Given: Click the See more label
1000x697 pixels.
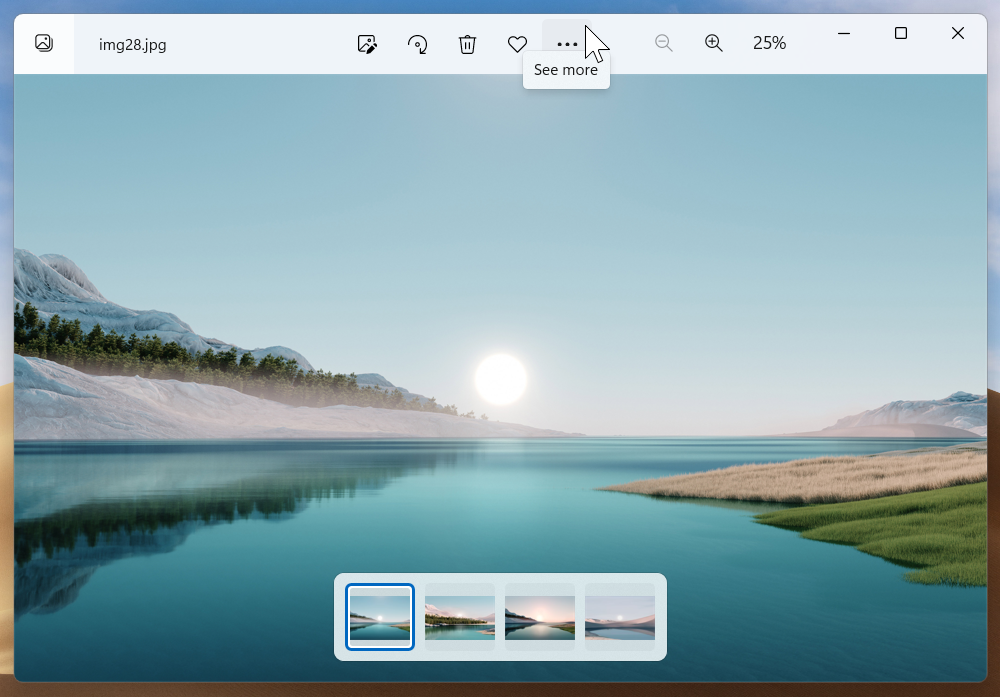Looking at the screenshot, I should tap(566, 69).
